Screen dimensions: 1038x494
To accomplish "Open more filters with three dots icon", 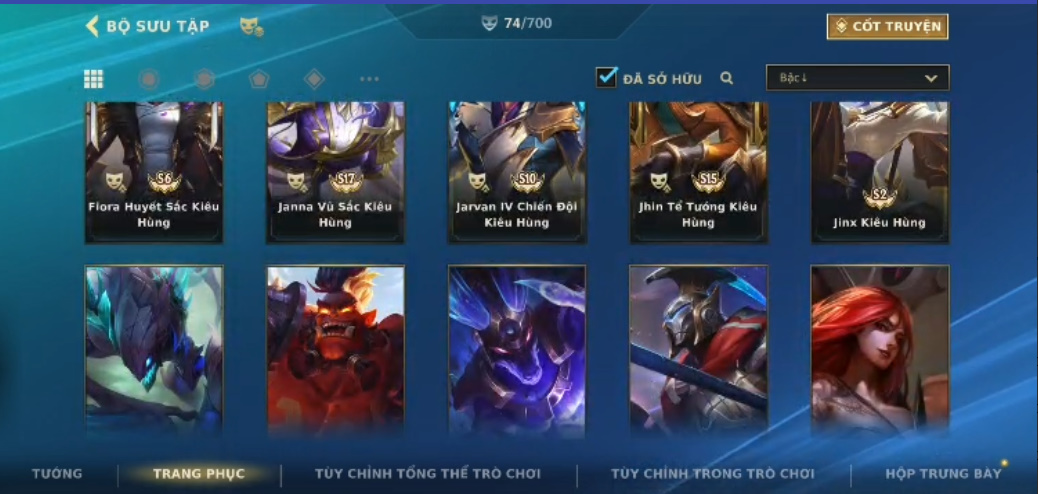I will (369, 79).
